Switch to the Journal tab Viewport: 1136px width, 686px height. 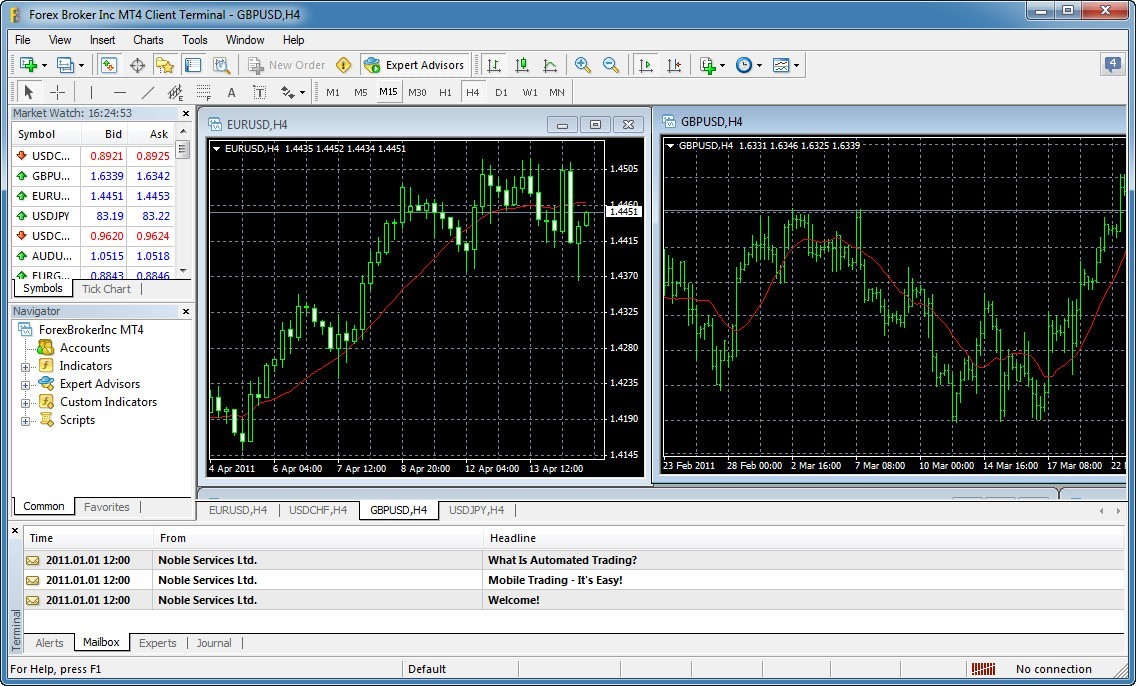point(214,643)
